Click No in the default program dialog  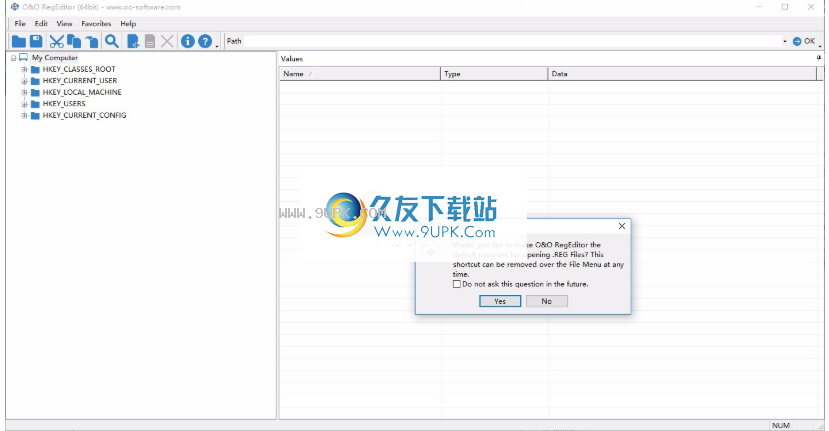pyautogui.click(x=547, y=301)
